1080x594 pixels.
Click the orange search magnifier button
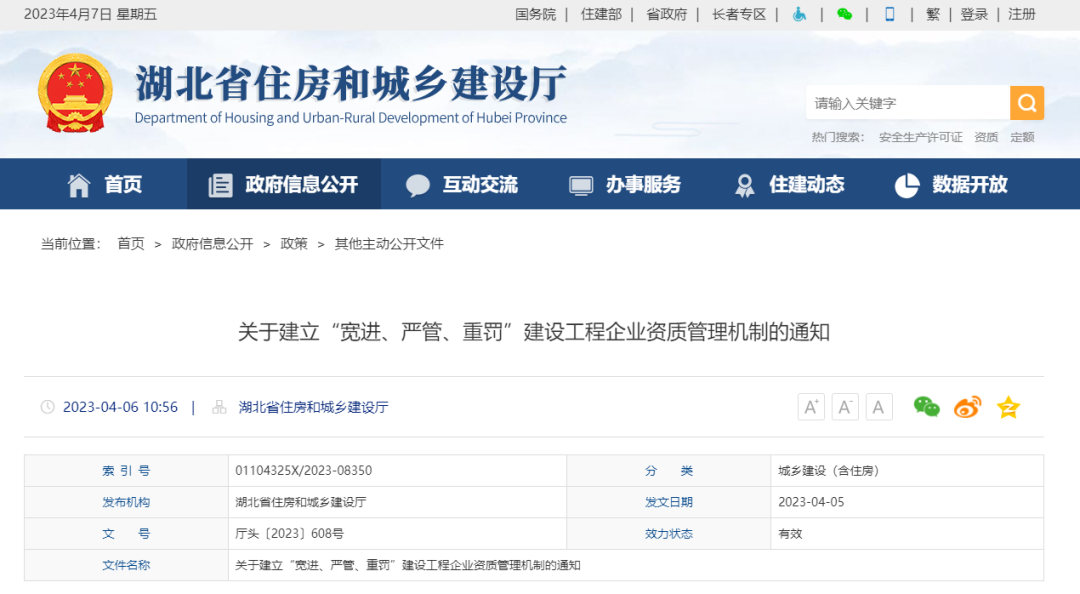point(1026,103)
